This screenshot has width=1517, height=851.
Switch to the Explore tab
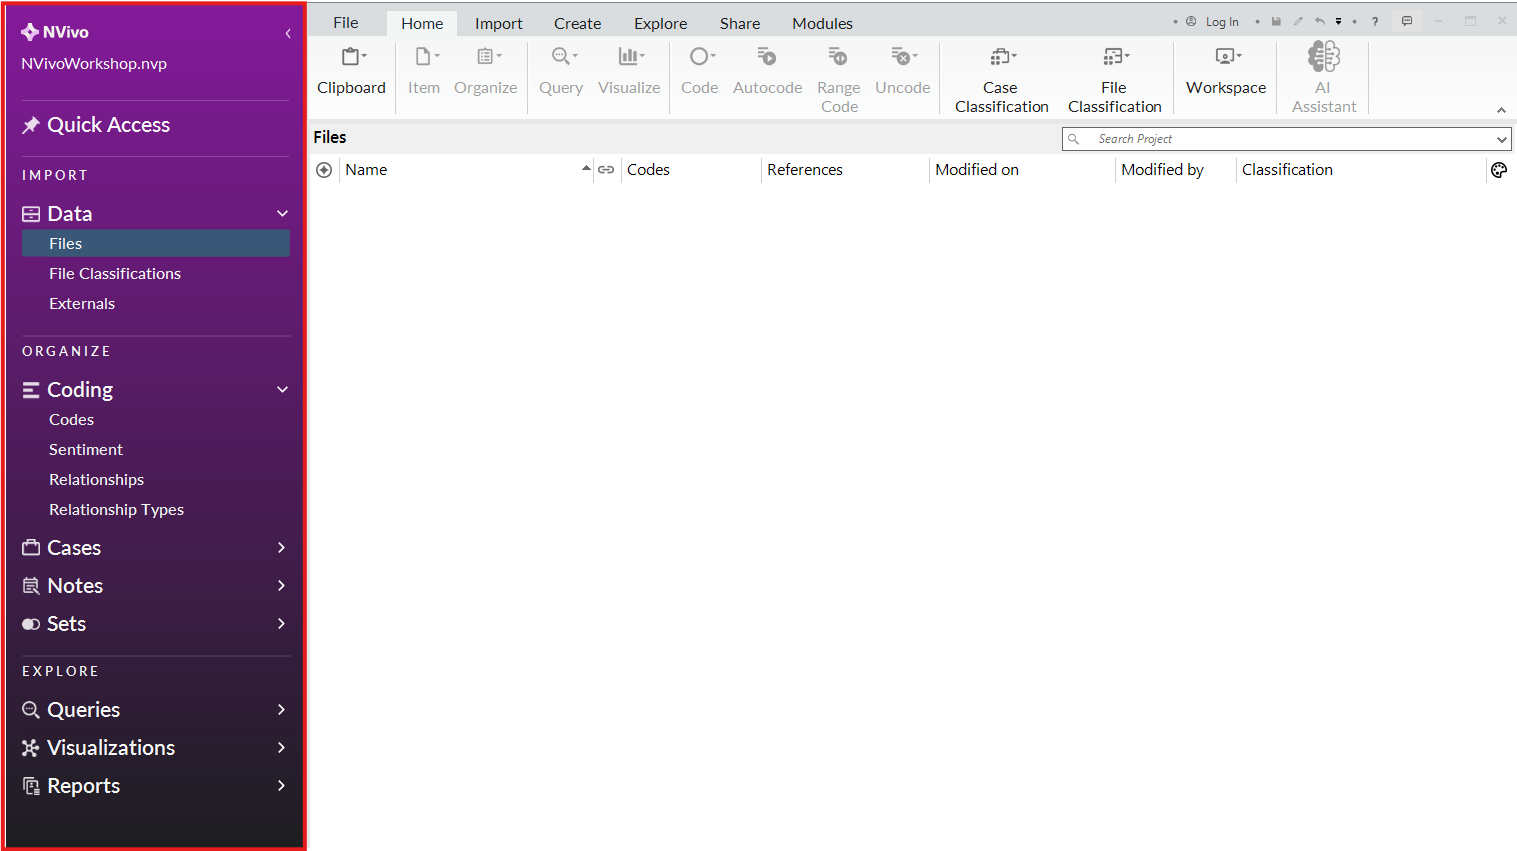[x=661, y=23]
